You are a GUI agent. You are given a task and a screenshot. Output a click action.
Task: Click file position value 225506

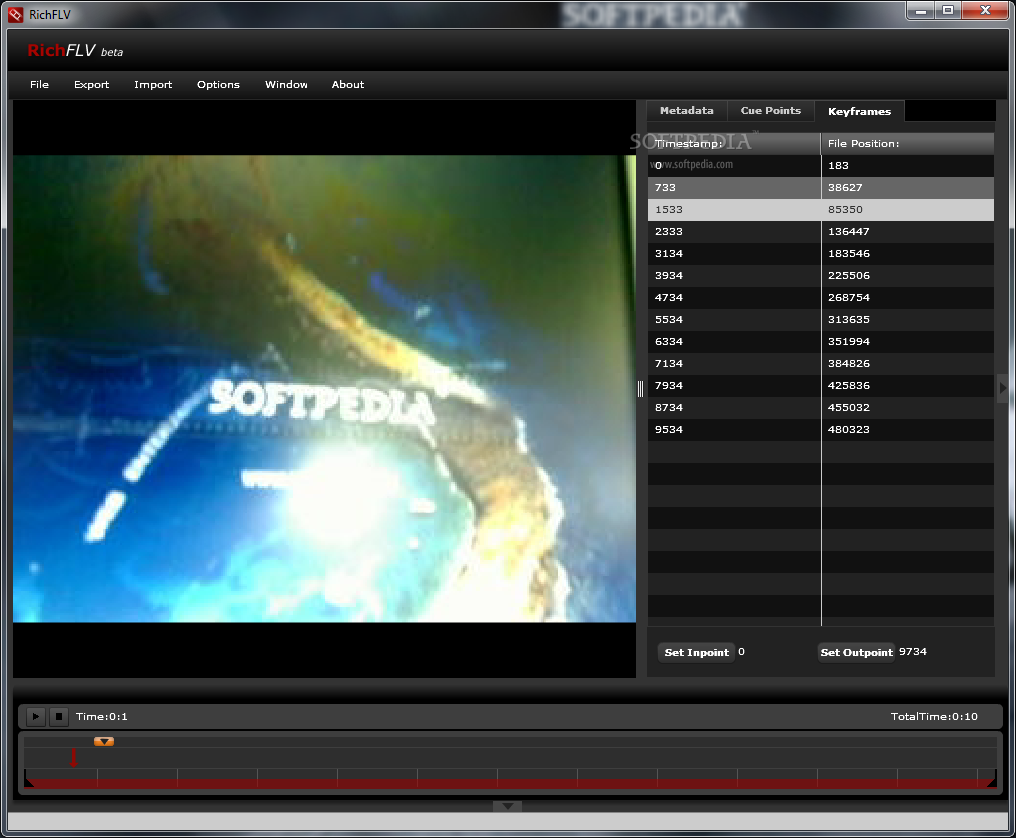tap(848, 275)
